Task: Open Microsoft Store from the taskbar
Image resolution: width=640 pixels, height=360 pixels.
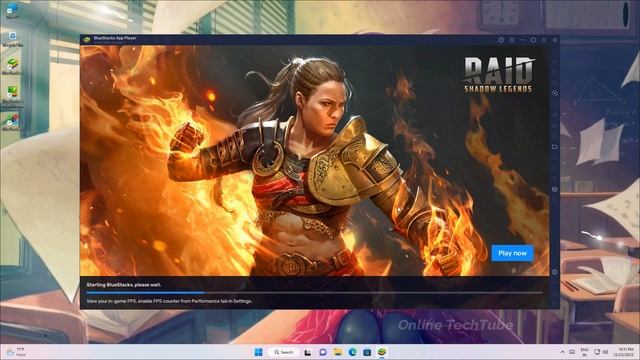Action: [x=367, y=352]
